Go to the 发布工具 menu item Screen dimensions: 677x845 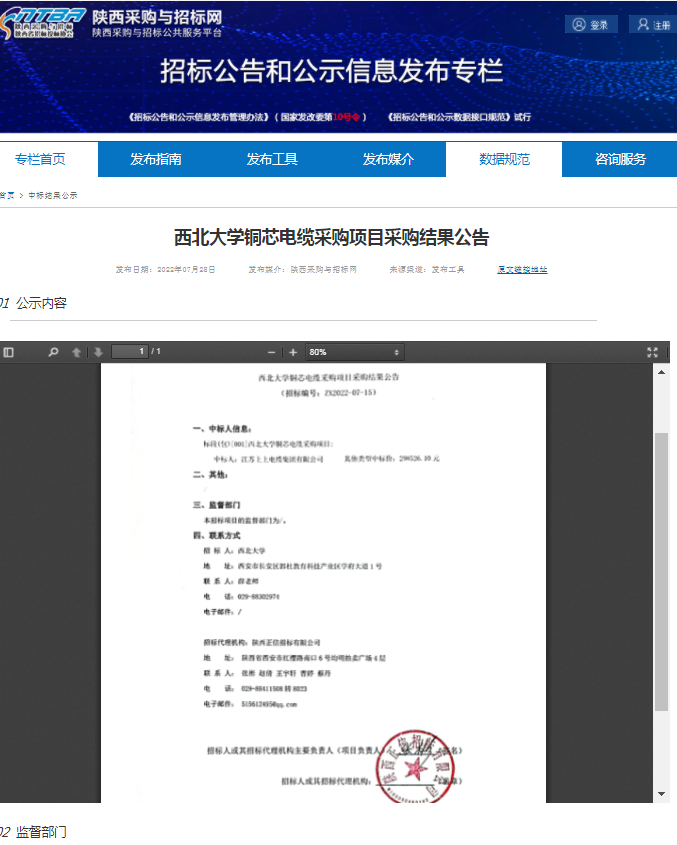click(x=272, y=159)
